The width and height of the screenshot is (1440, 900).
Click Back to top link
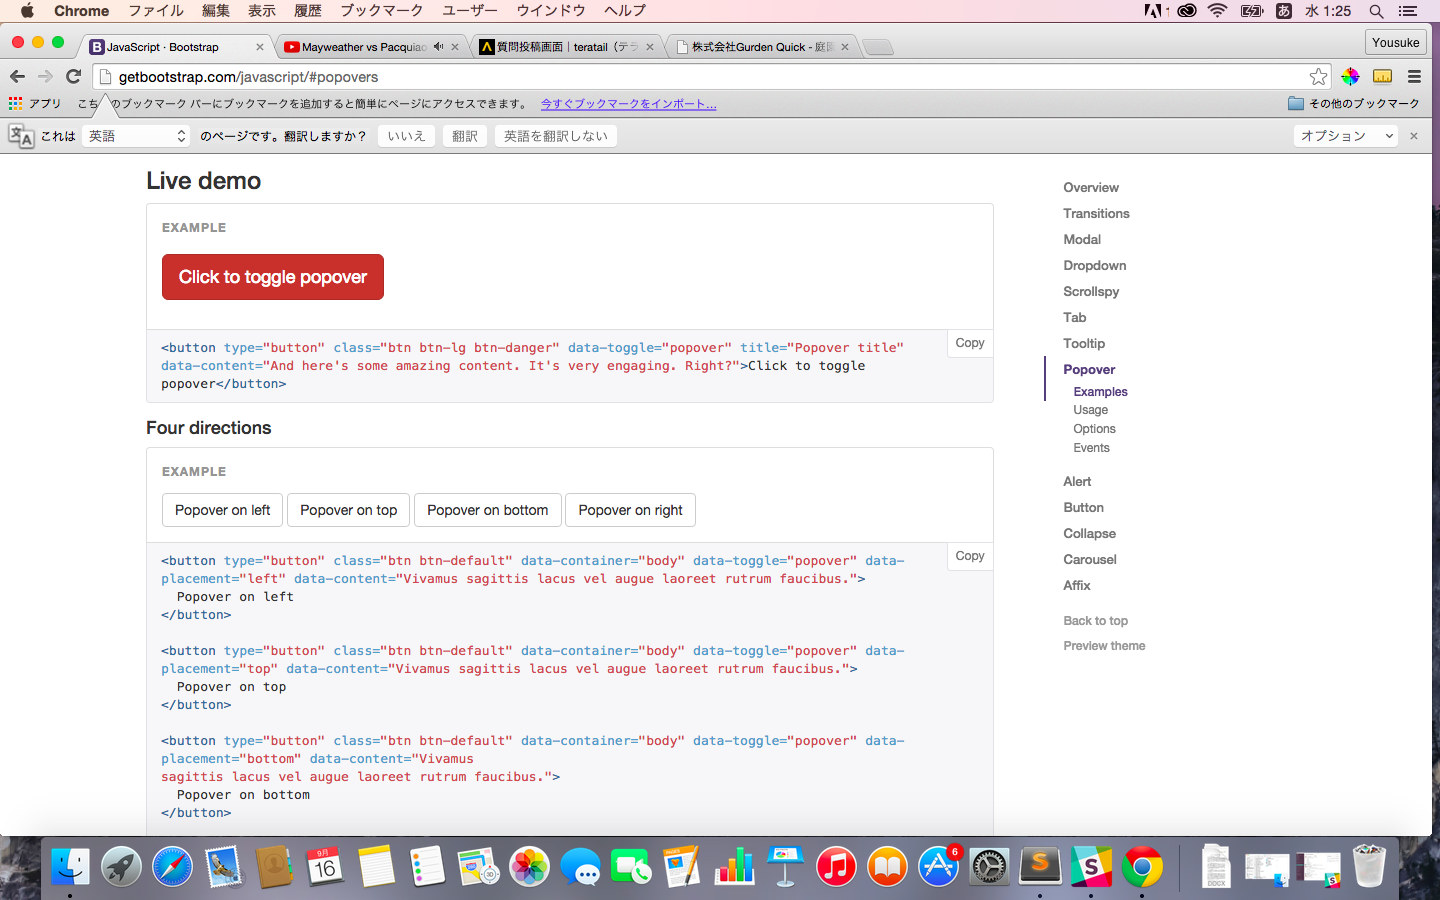[1095, 621]
